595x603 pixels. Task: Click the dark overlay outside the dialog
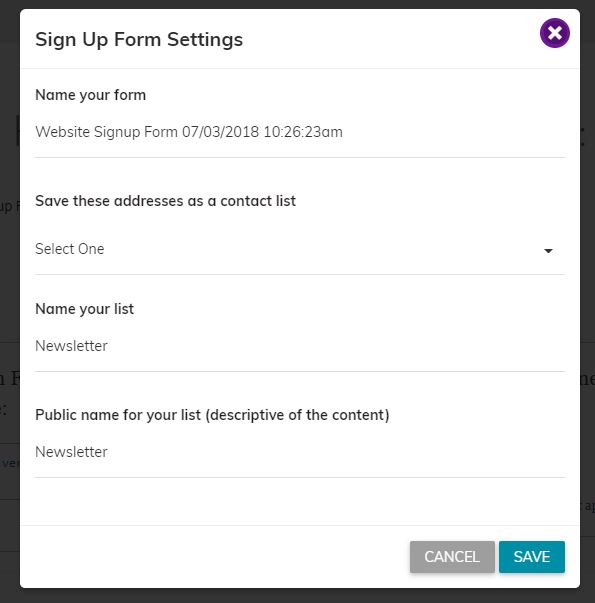[x=10, y=300]
